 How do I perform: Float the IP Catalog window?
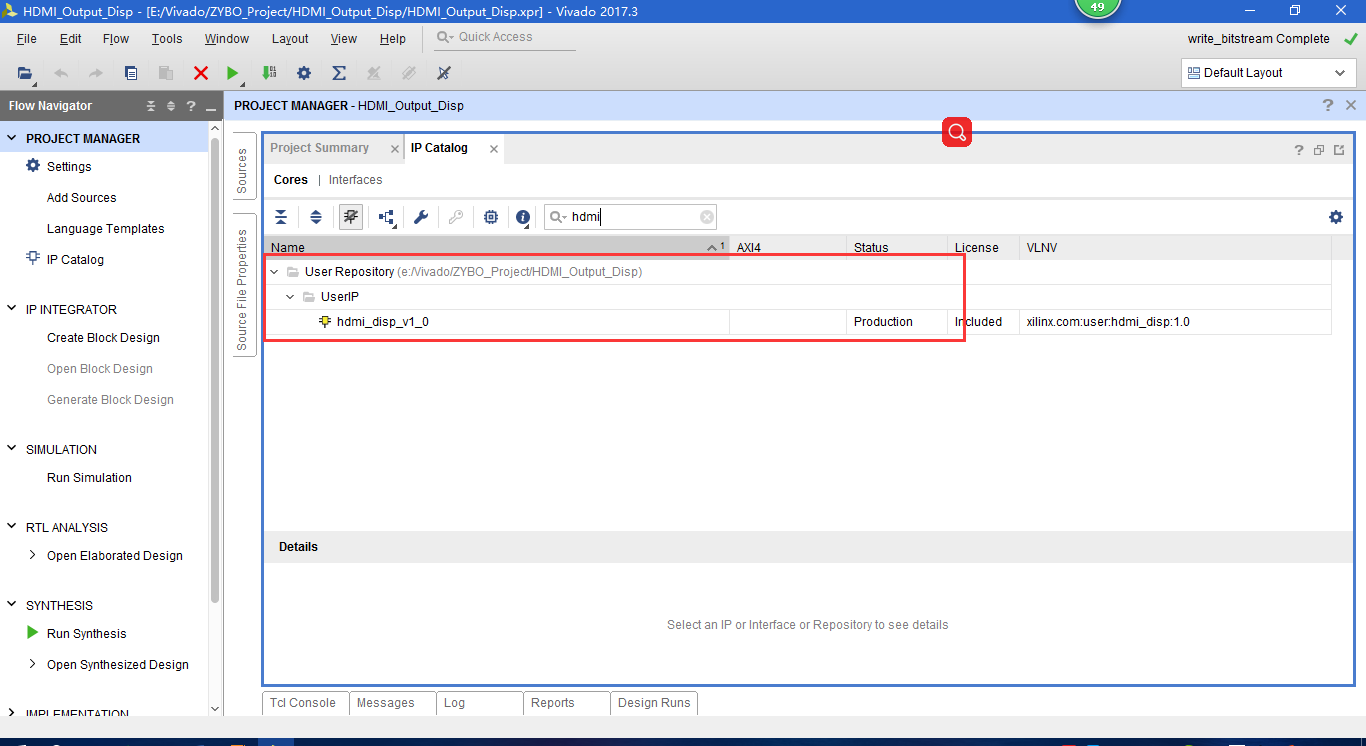coord(1319,150)
